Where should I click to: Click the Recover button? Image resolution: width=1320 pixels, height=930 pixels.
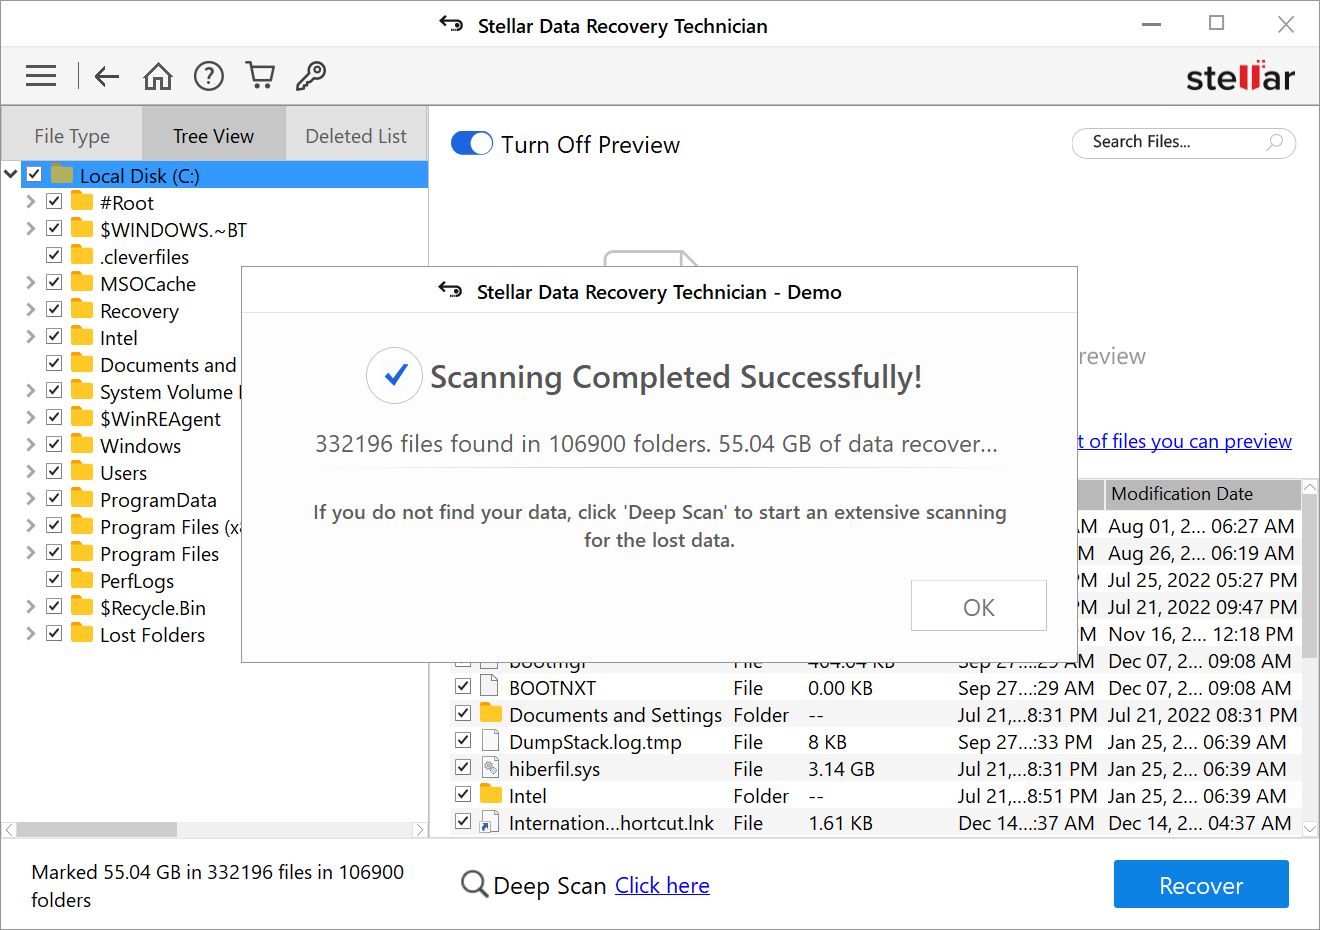pos(1201,885)
